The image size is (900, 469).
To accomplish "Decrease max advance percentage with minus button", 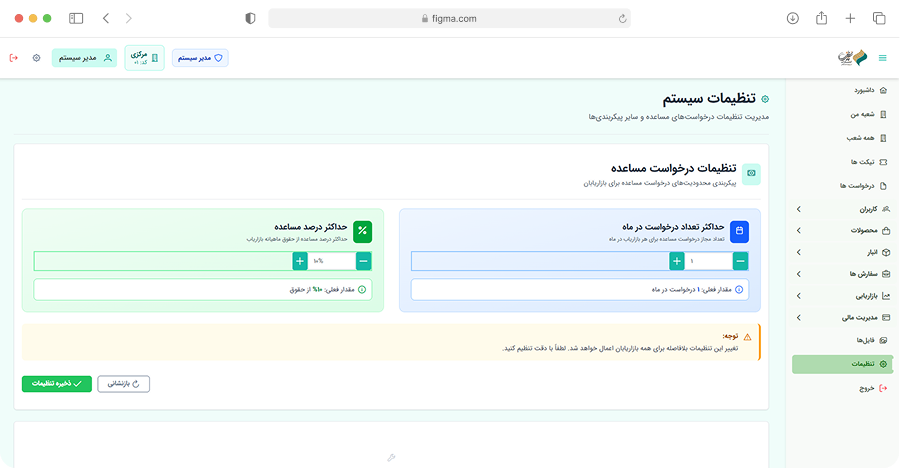I will [363, 261].
